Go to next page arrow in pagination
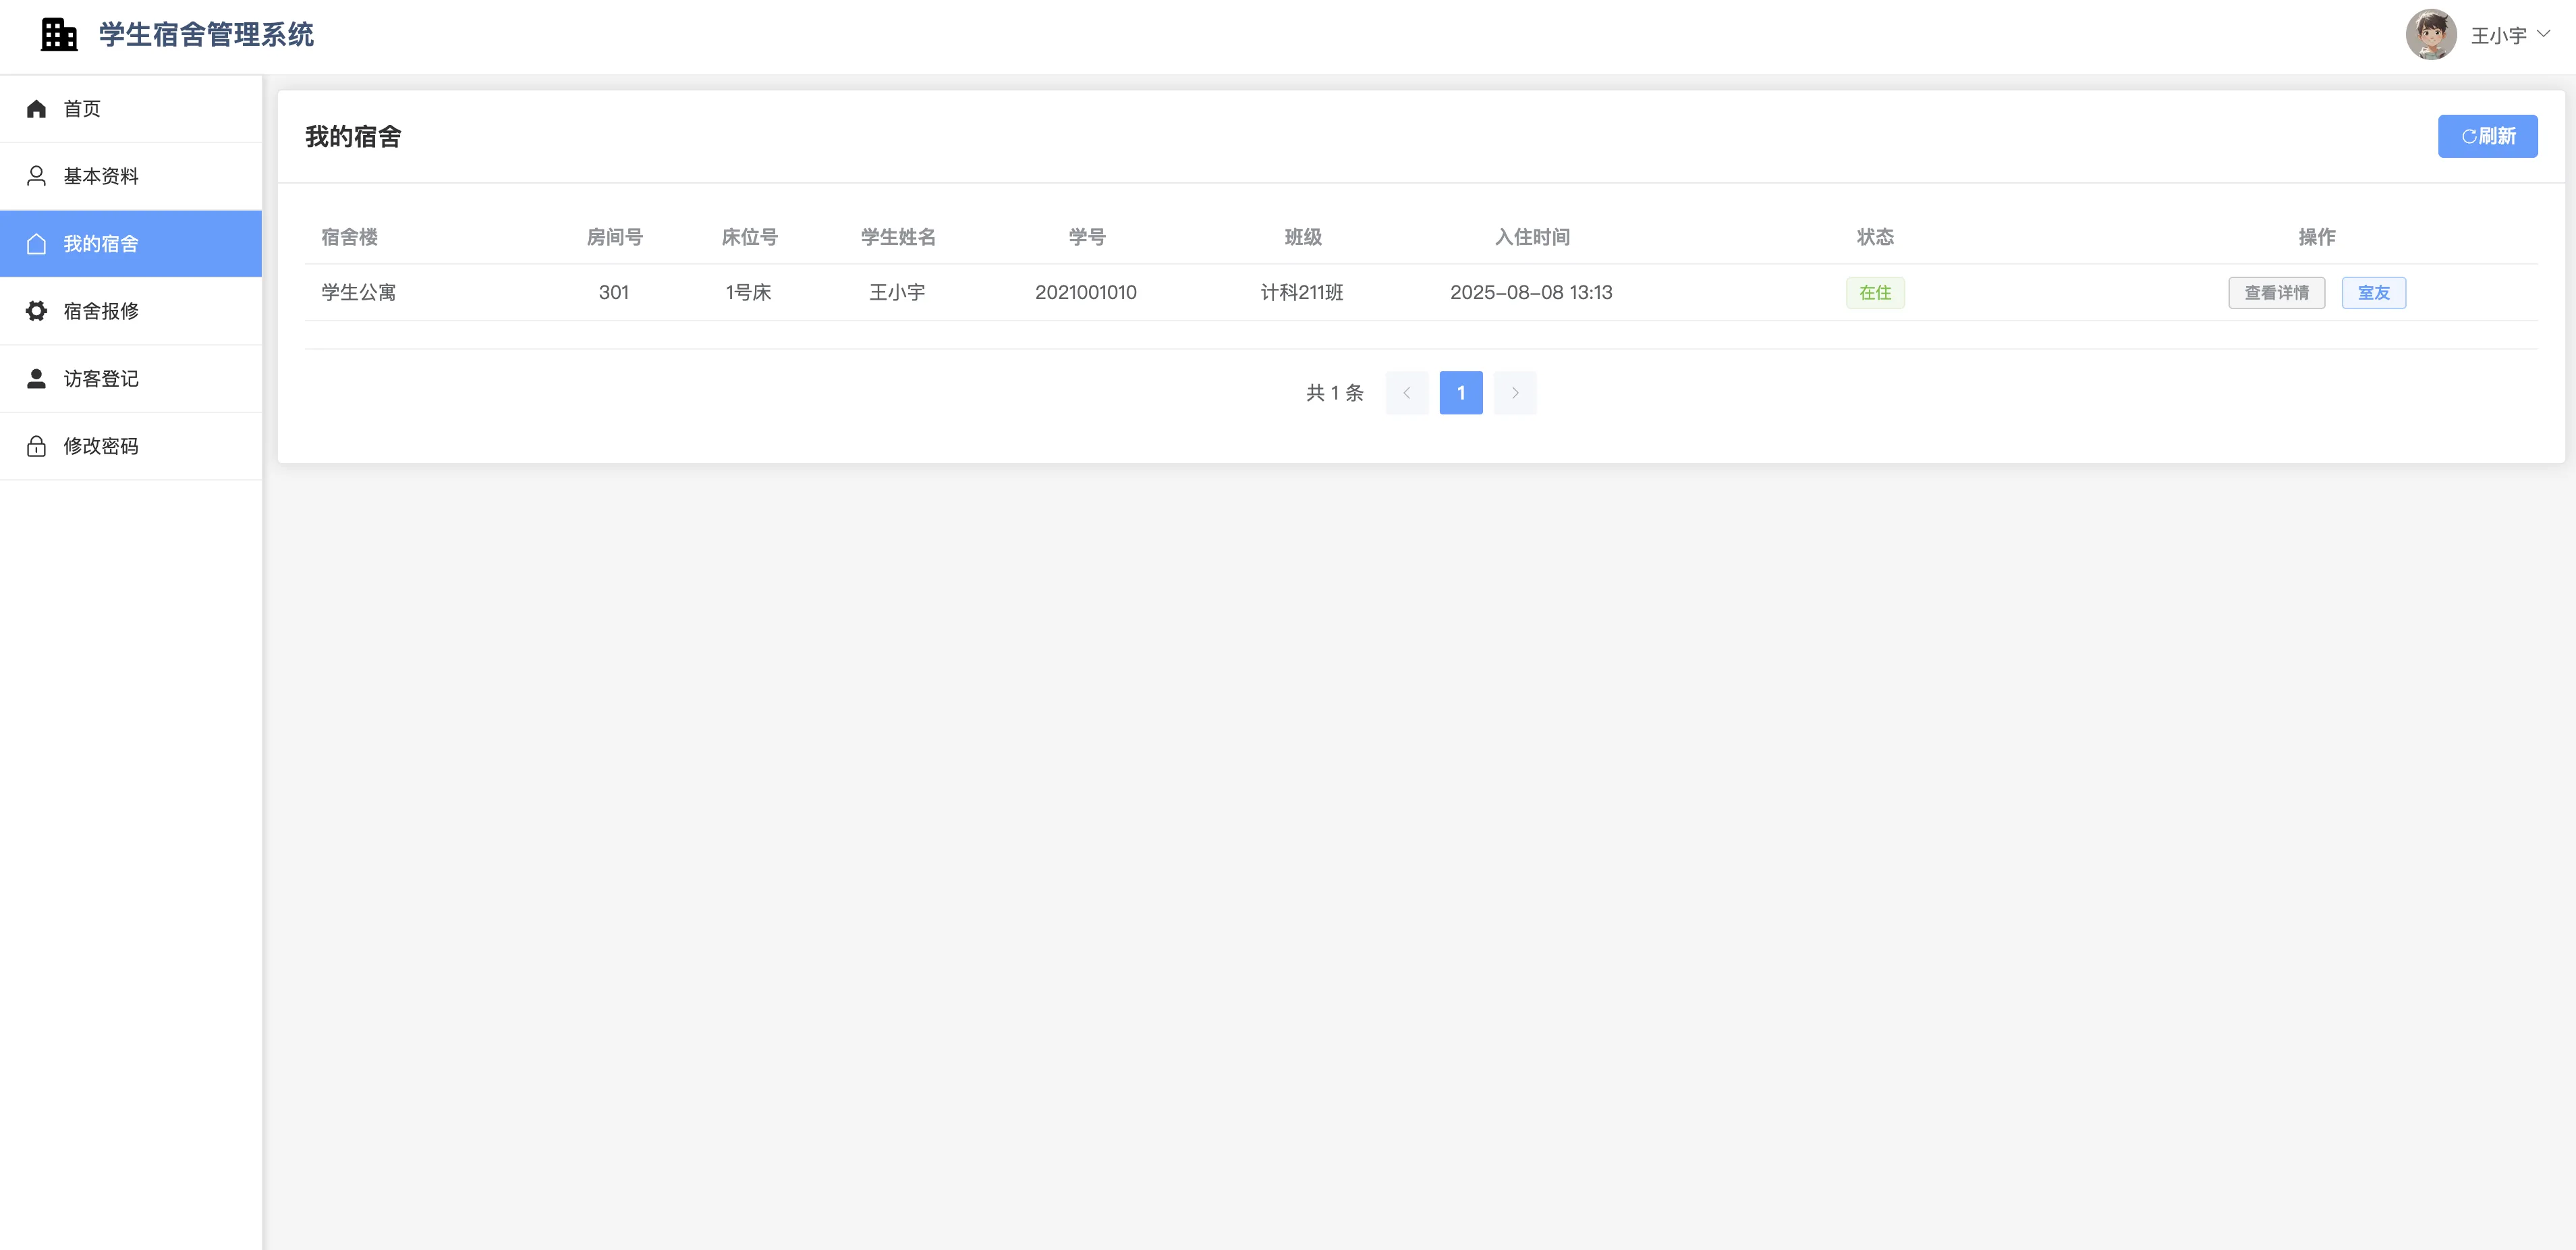This screenshot has height=1250, width=2576. point(1515,393)
